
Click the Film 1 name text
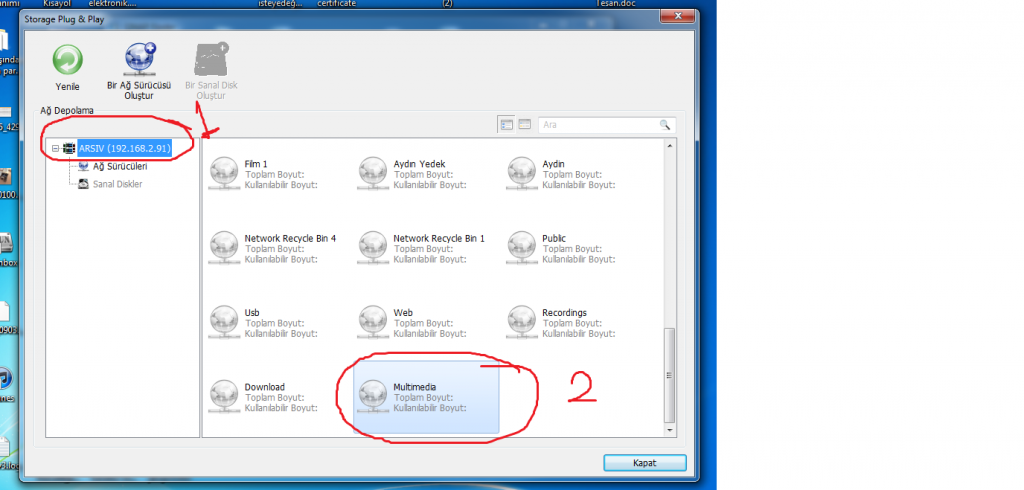pos(256,164)
